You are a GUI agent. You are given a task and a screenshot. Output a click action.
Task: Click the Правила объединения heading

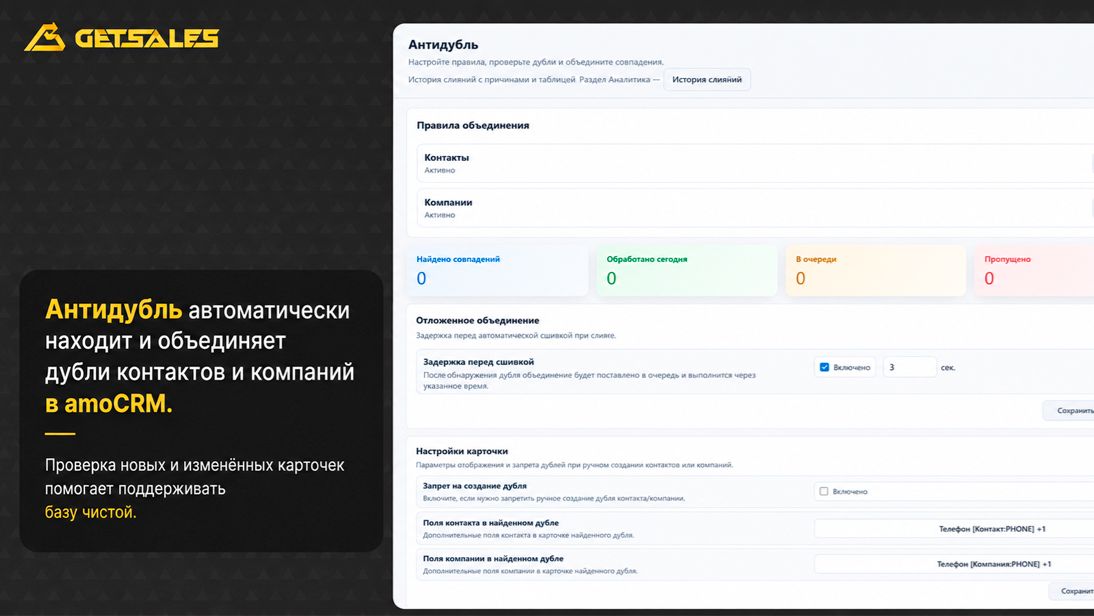(x=473, y=126)
